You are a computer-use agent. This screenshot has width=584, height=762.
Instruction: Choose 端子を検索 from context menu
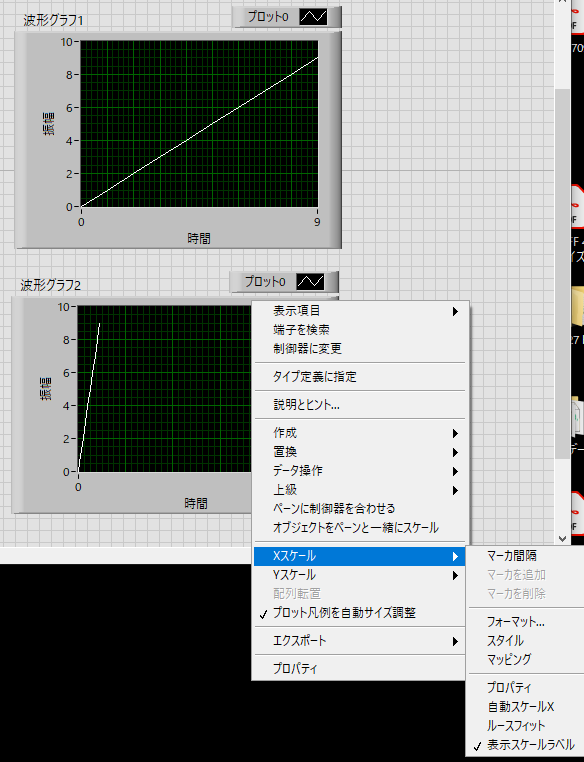[360, 329]
